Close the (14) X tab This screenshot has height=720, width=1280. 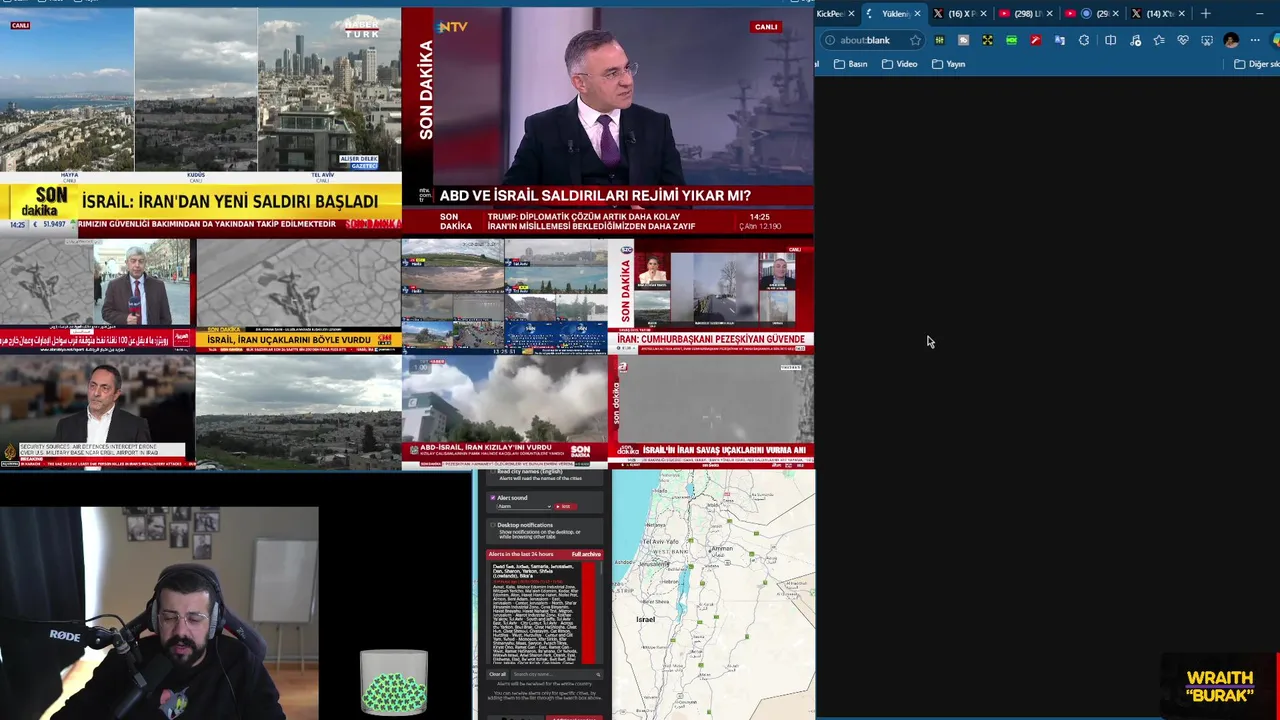[x=1182, y=13]
